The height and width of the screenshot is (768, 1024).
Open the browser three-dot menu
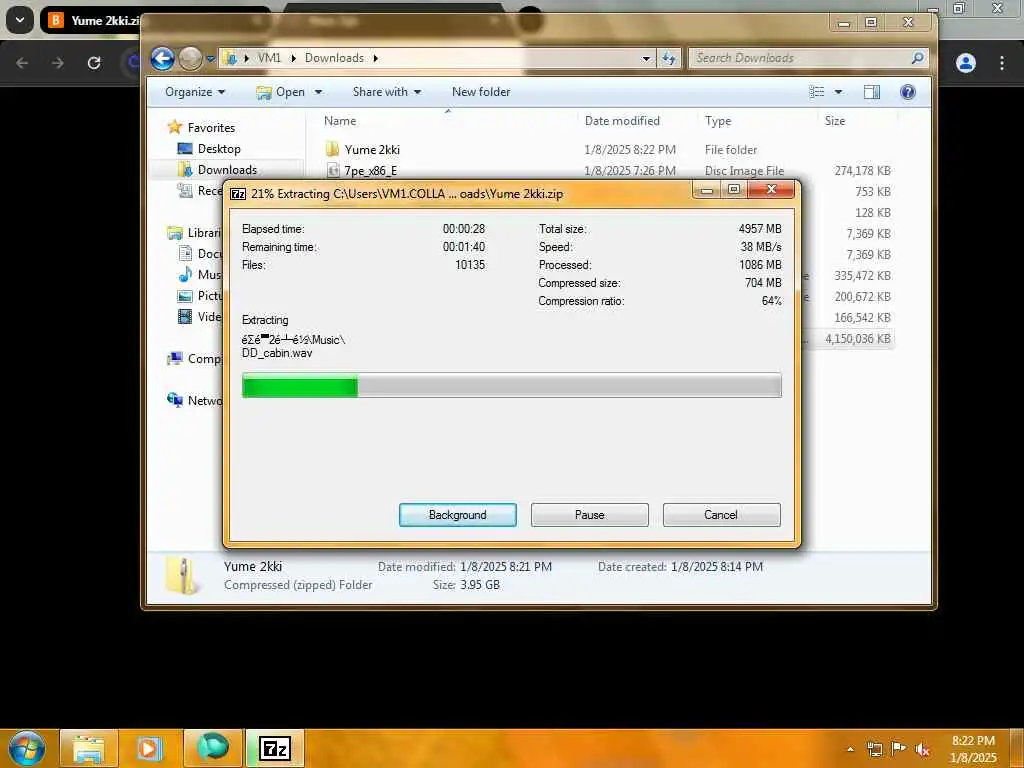[x=1002, y=63]
